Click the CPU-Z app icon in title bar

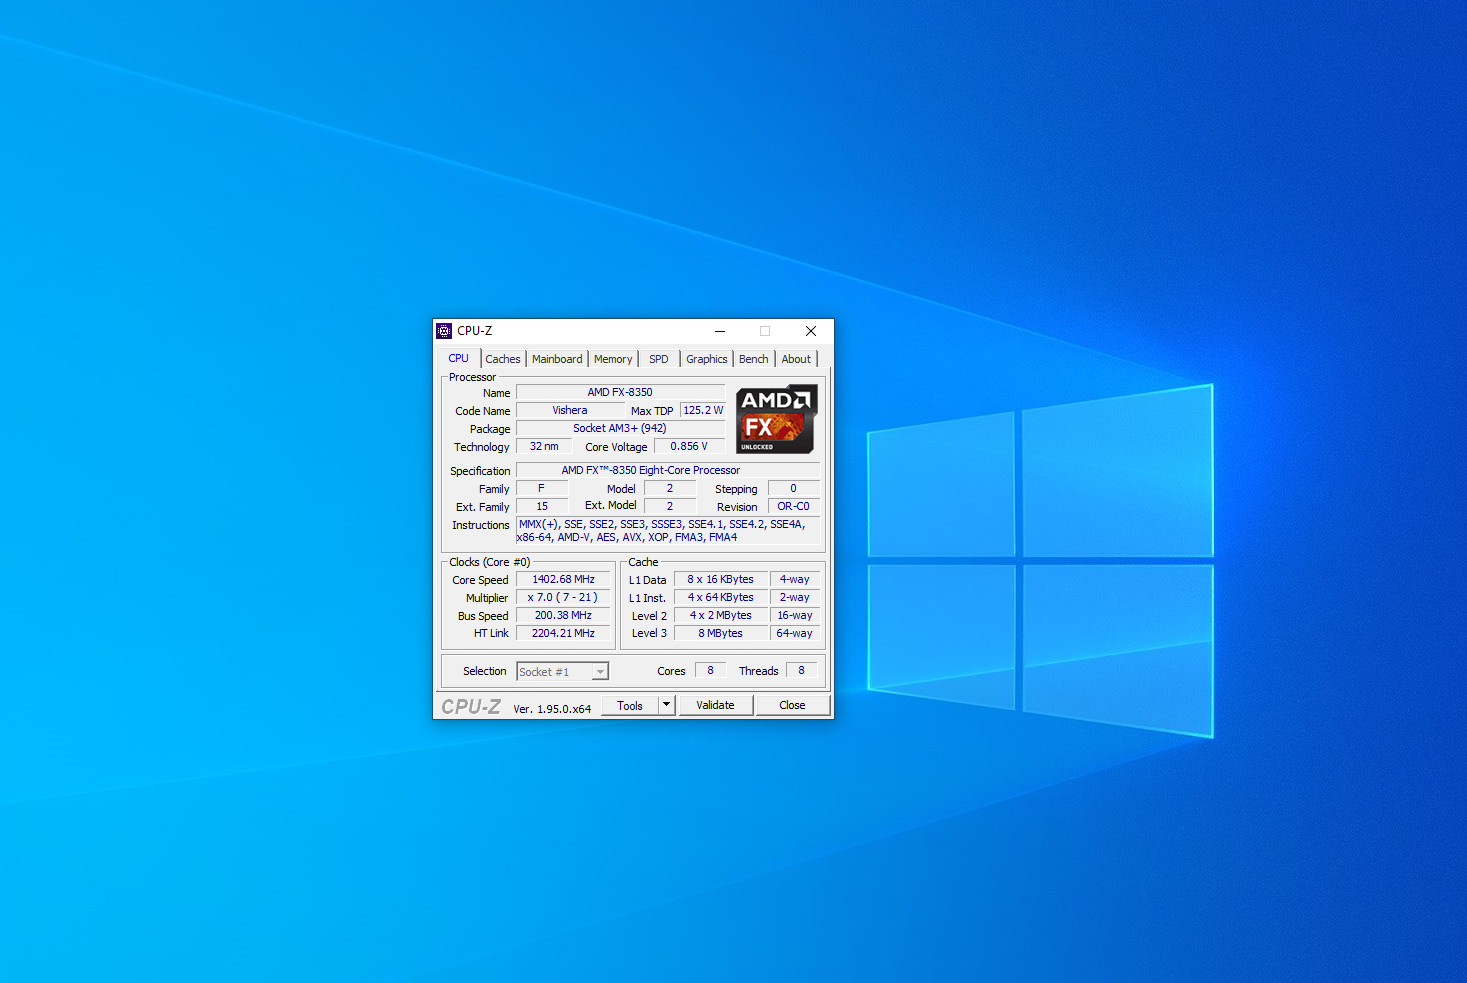[x=444, y=331]
